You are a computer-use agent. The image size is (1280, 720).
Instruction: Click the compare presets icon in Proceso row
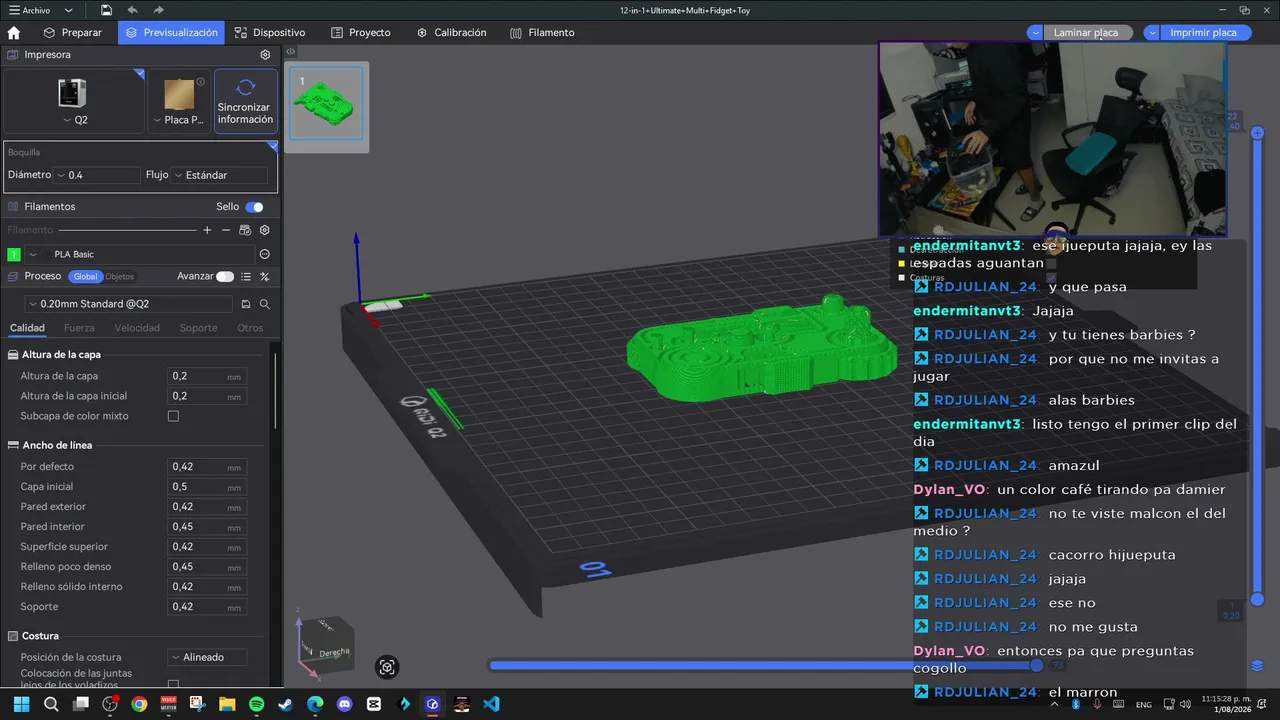coord(265,276)
